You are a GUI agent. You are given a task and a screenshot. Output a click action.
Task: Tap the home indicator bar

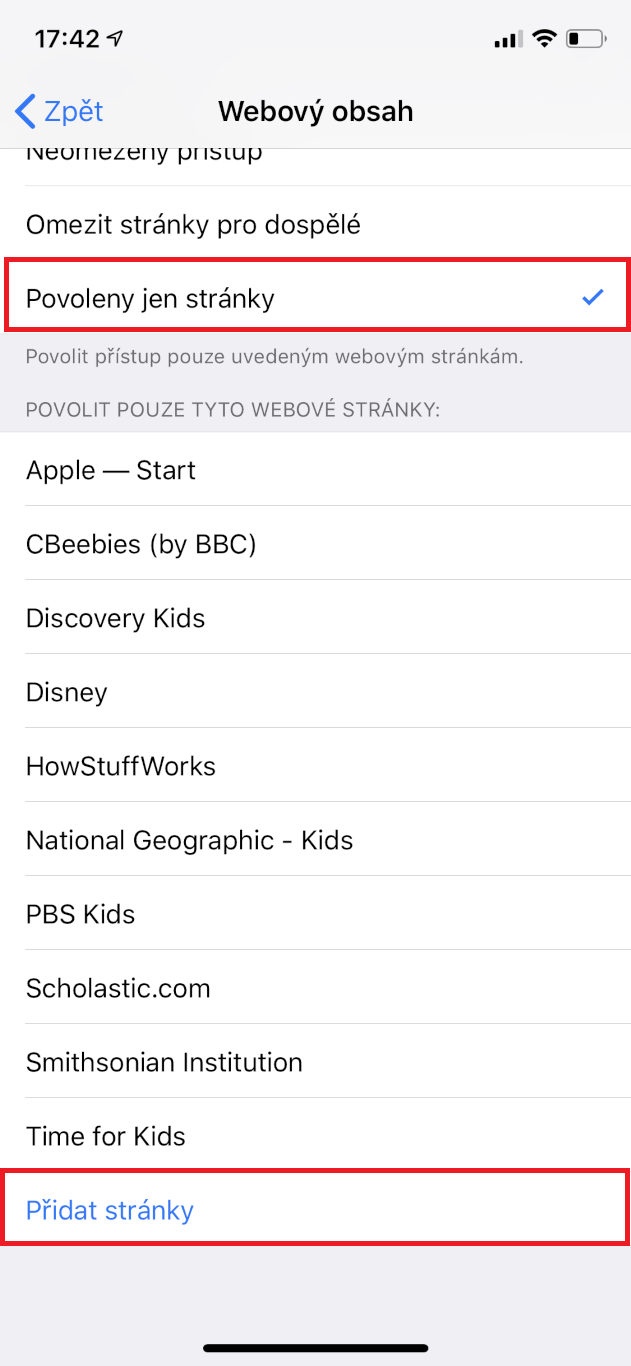pyautogui.click(x=316, y=1348)
